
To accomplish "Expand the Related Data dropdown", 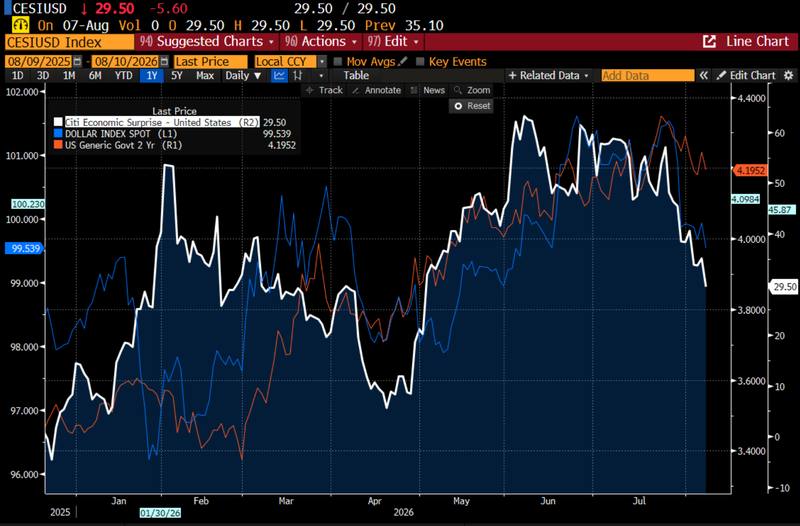I will 586,76.
